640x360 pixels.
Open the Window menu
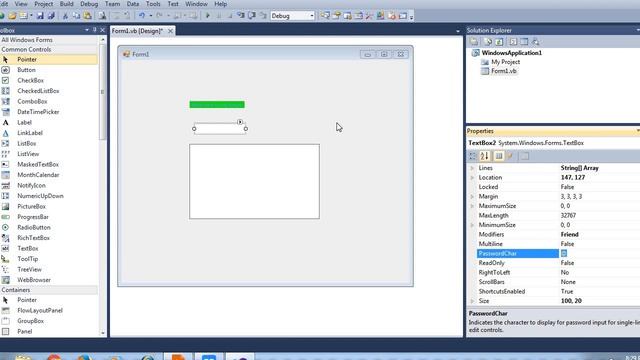coord(196,4)
